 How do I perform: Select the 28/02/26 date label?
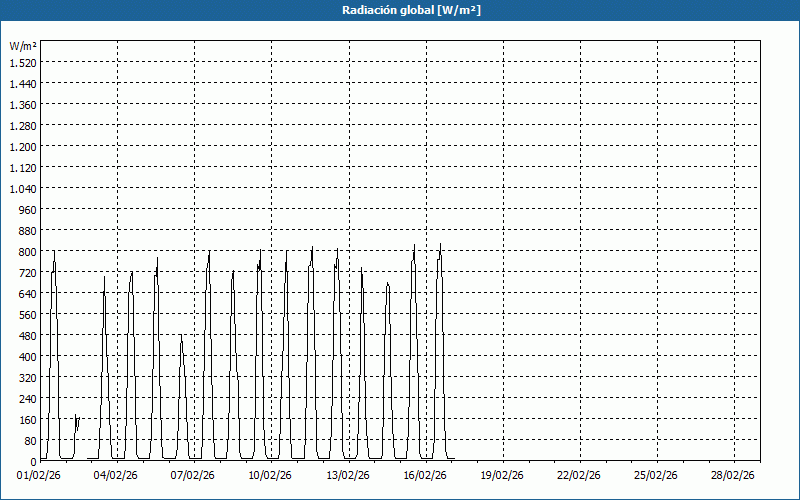pyautogui.click(x=734, y=476)
